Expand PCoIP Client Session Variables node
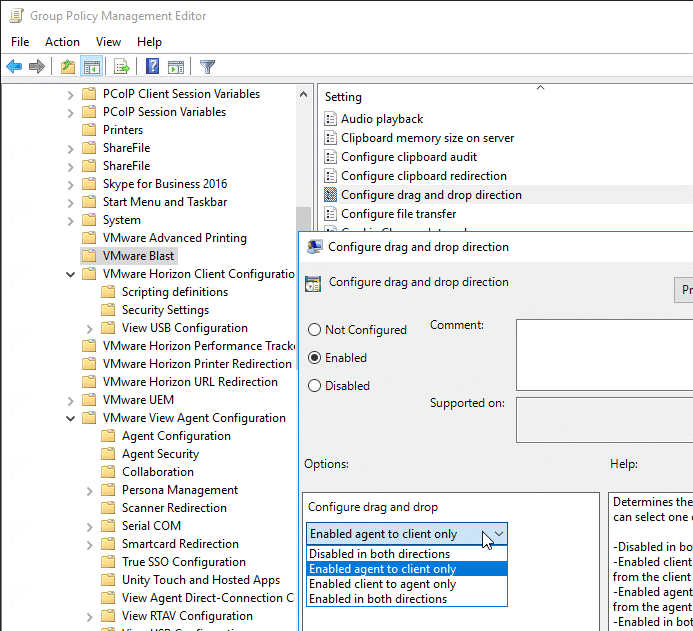The height and width of the screenshot is (631, 693). (x=70, y=95)
